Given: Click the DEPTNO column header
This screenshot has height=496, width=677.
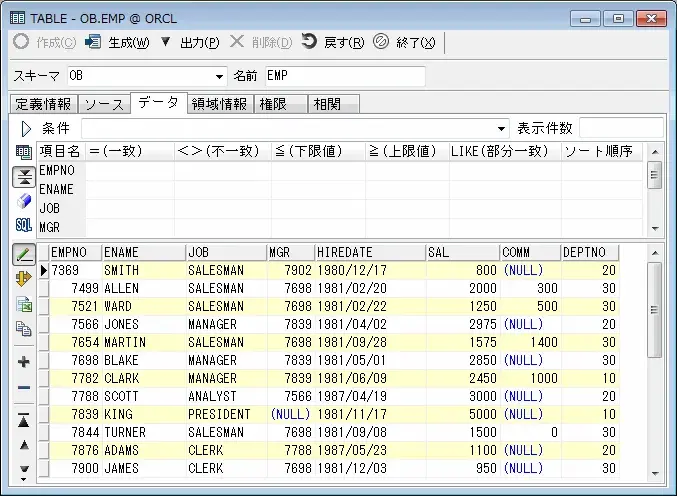Looking at the screenshot, I should tap(590, 252).
